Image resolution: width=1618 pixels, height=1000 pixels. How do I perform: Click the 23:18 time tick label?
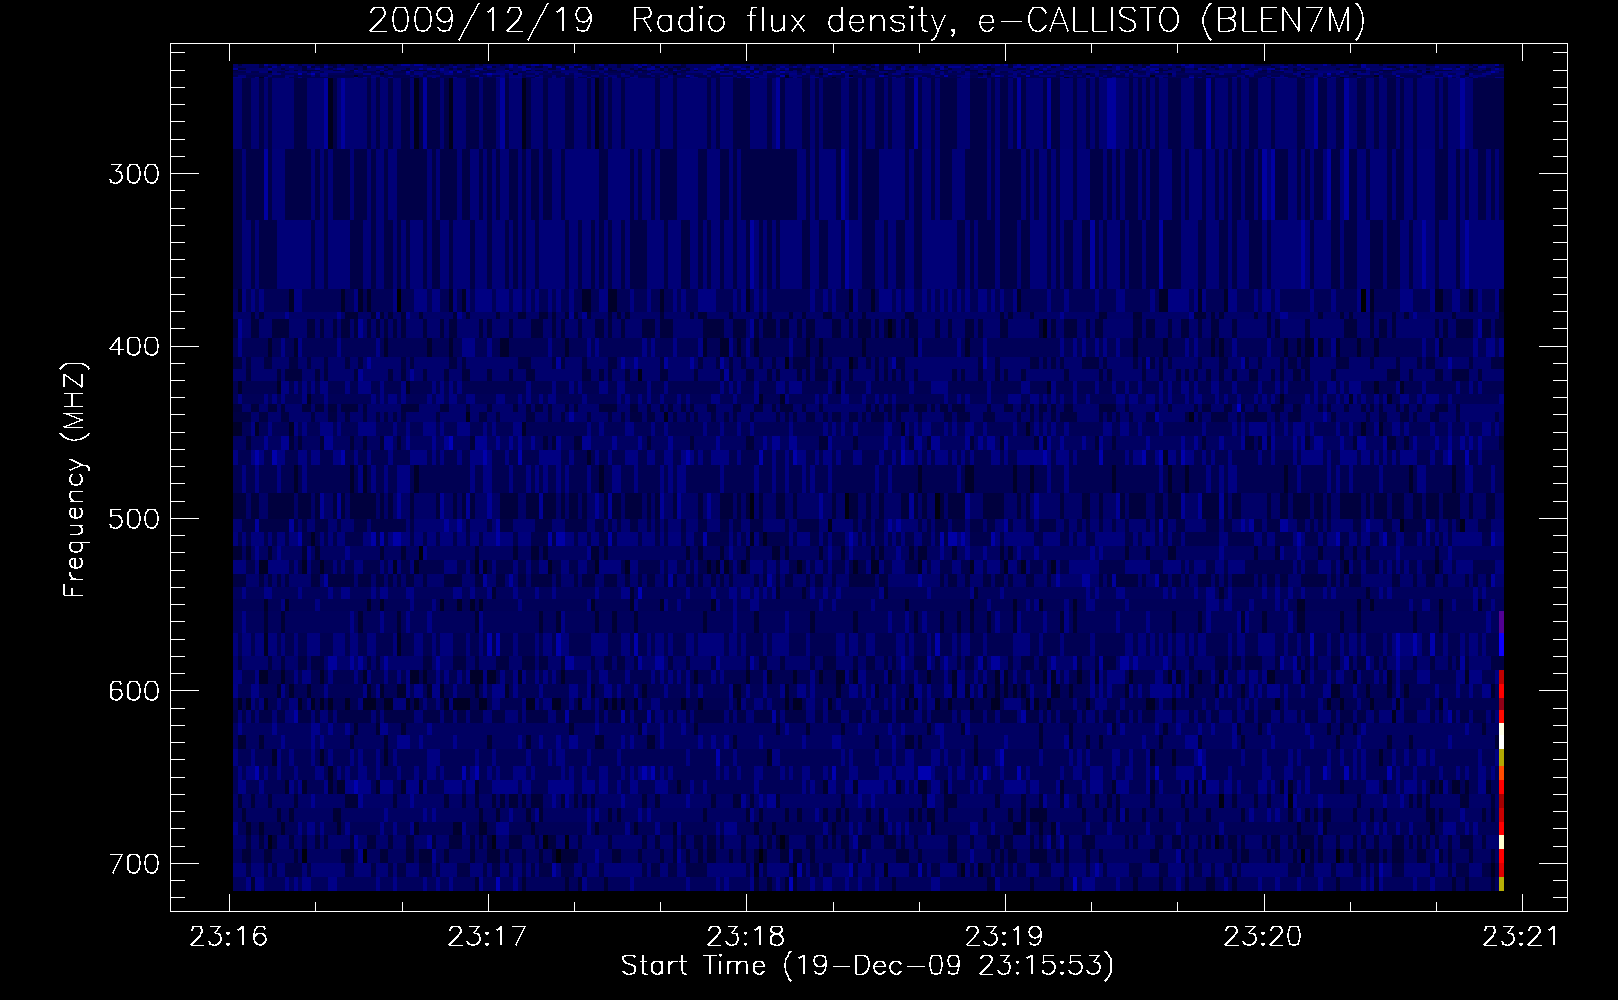746,936
